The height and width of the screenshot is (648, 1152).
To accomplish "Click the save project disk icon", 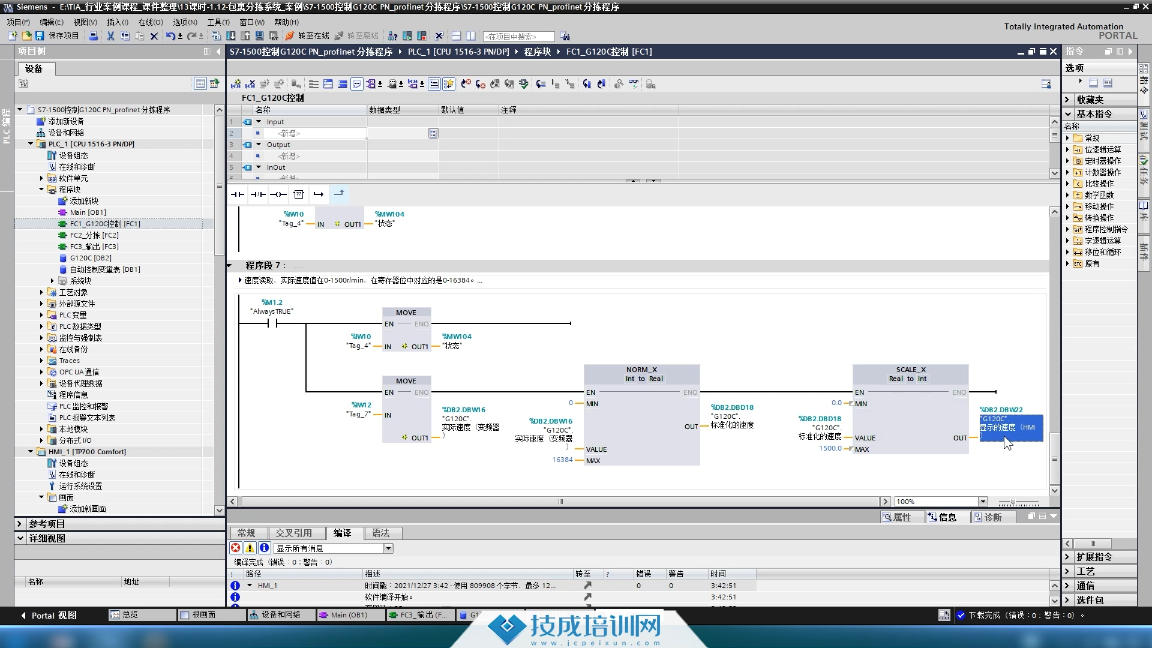I will 39,35.
